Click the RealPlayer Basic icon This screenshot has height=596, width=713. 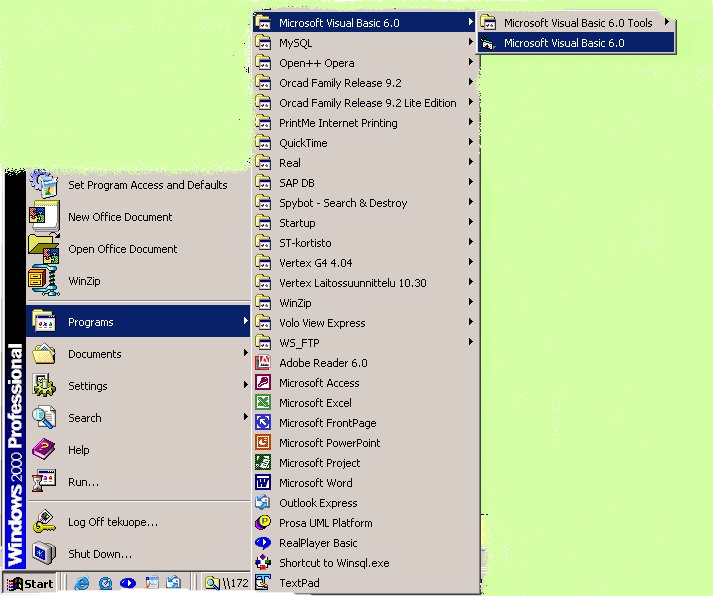[263, 543]
